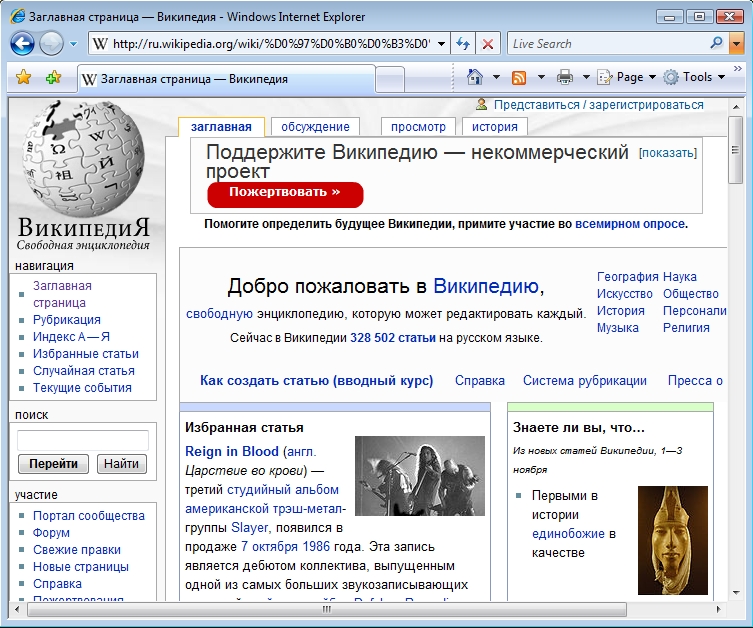Open a new blank browser tab

(x=389, y=79)
